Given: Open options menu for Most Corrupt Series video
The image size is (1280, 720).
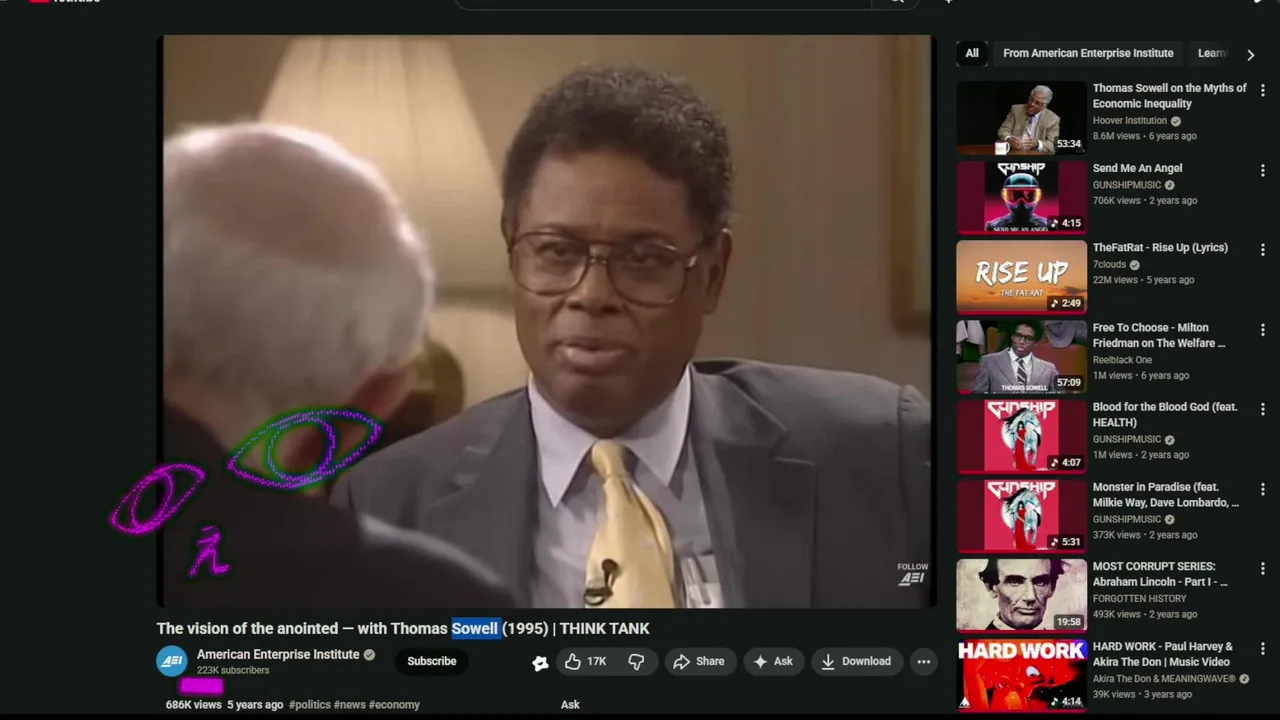Looking at the screenshot, I should click(x=1262, y=568).
